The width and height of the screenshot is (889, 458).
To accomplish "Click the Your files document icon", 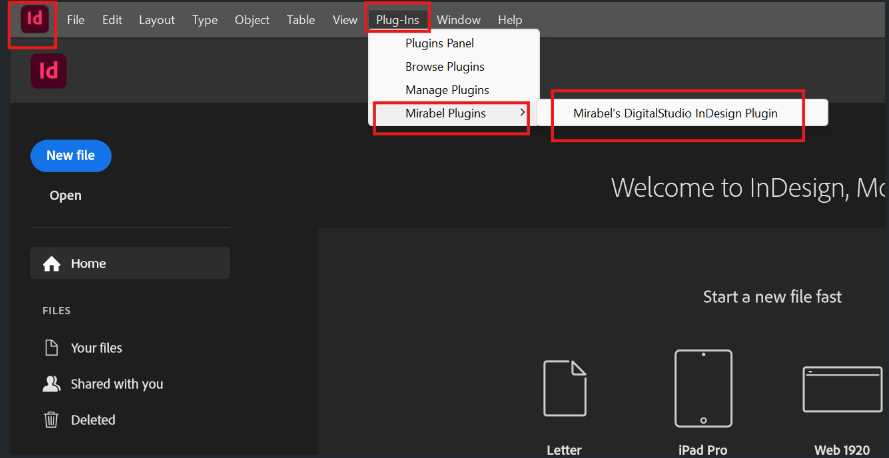I will point(52,347).
